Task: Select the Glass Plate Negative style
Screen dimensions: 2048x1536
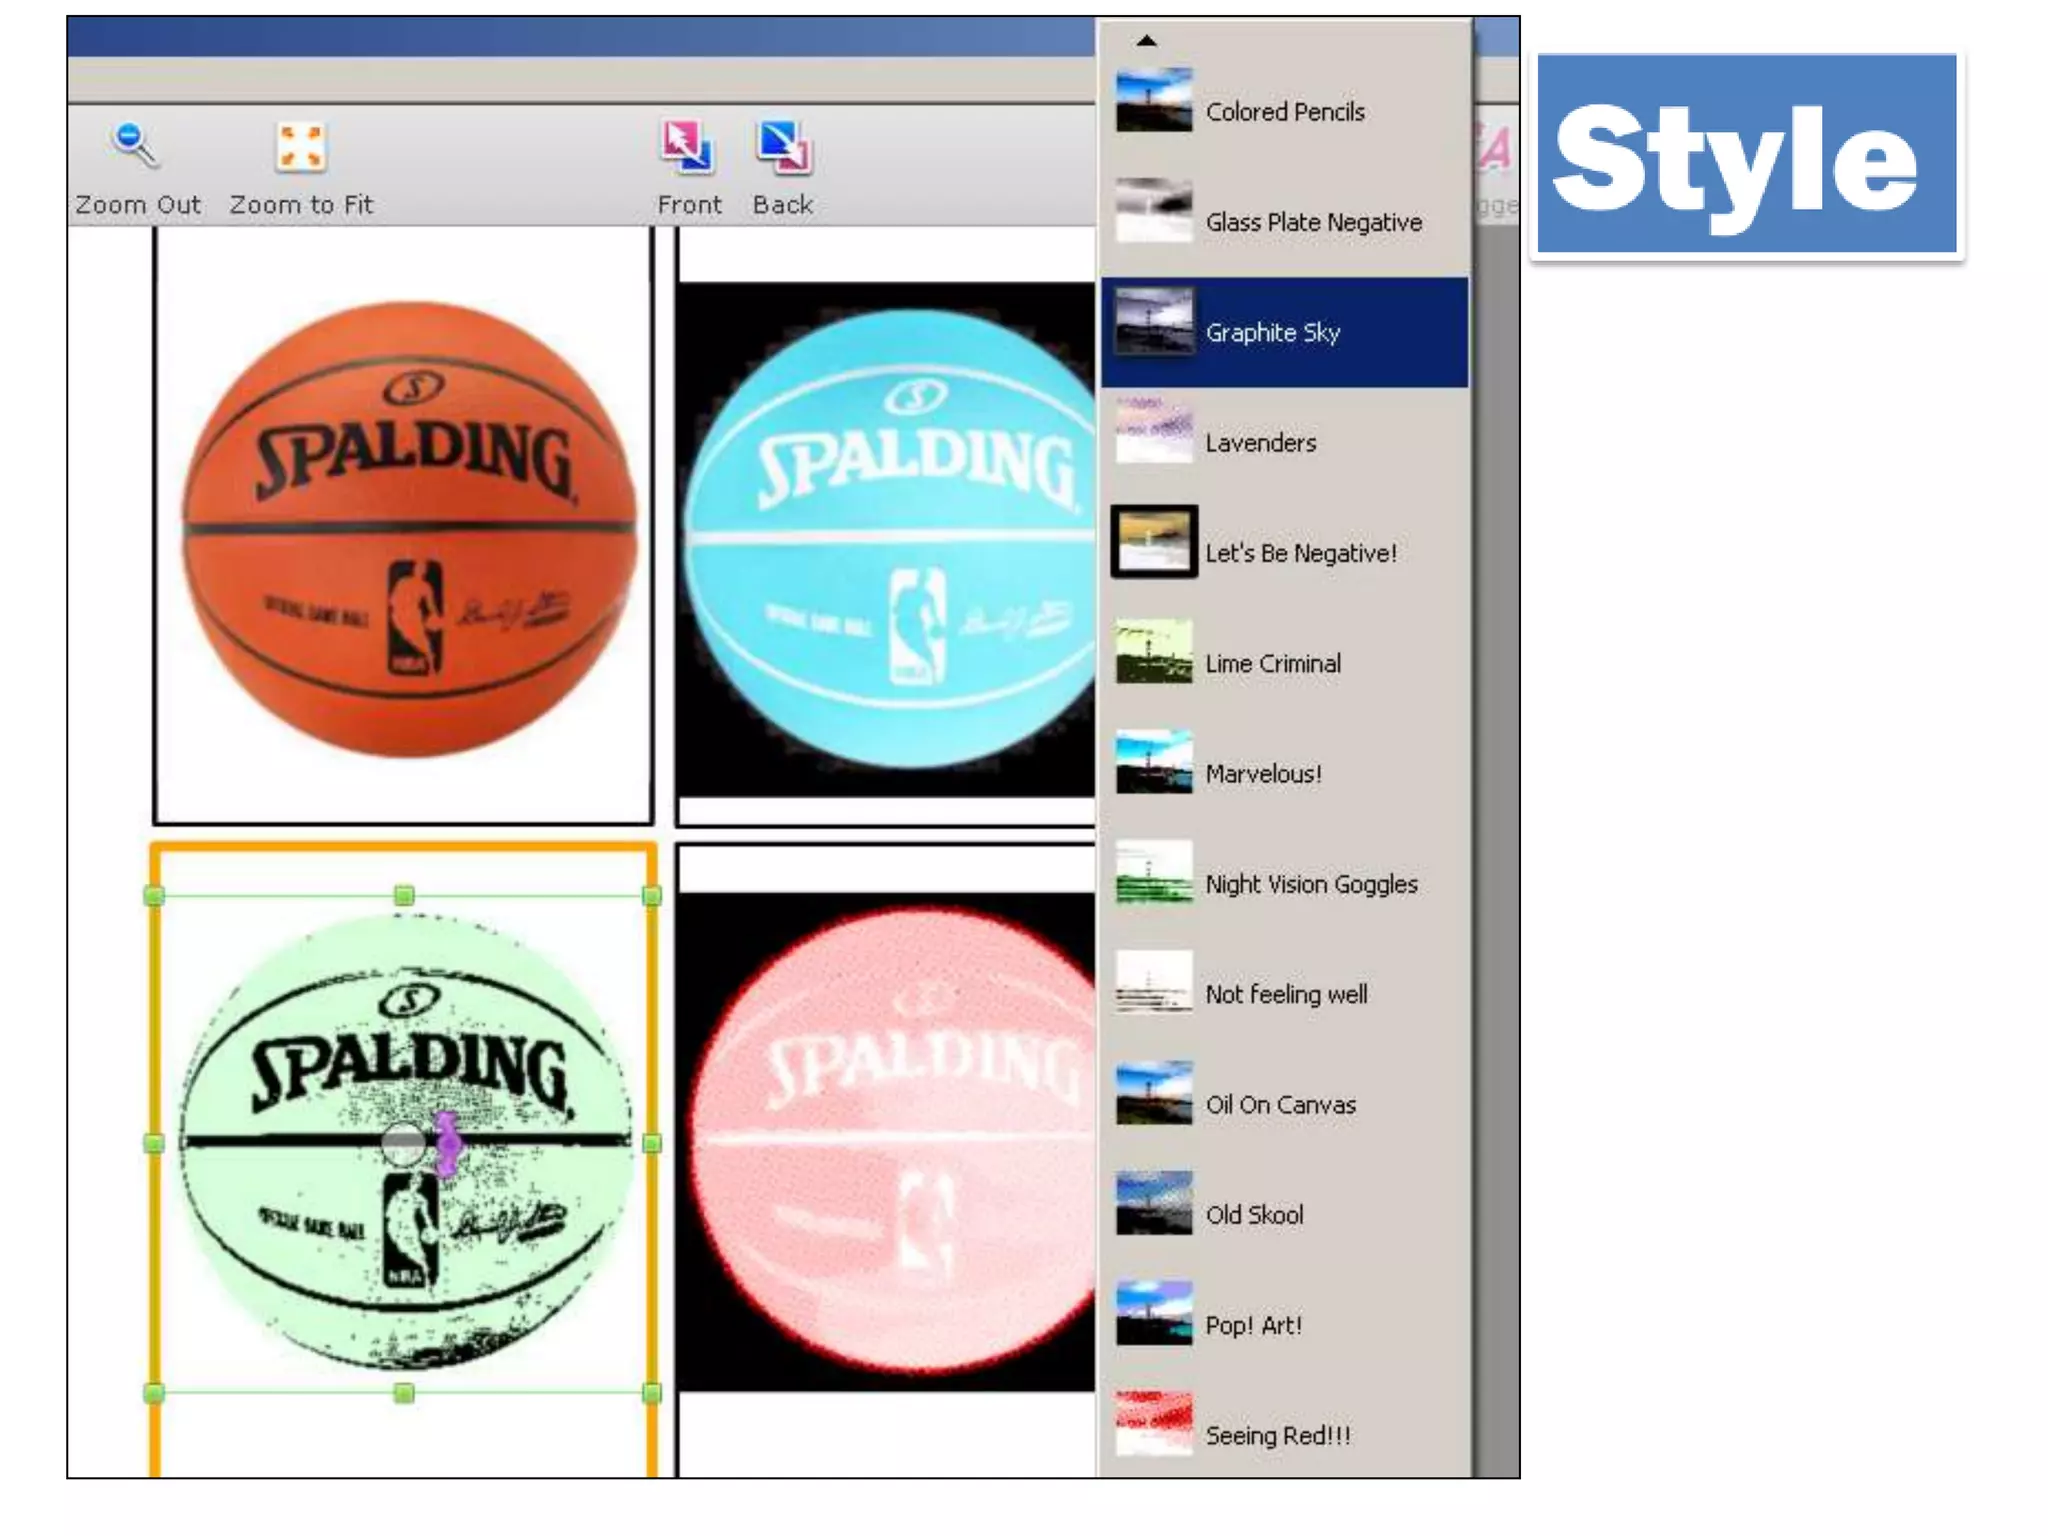Action: tap(1312, 221)
